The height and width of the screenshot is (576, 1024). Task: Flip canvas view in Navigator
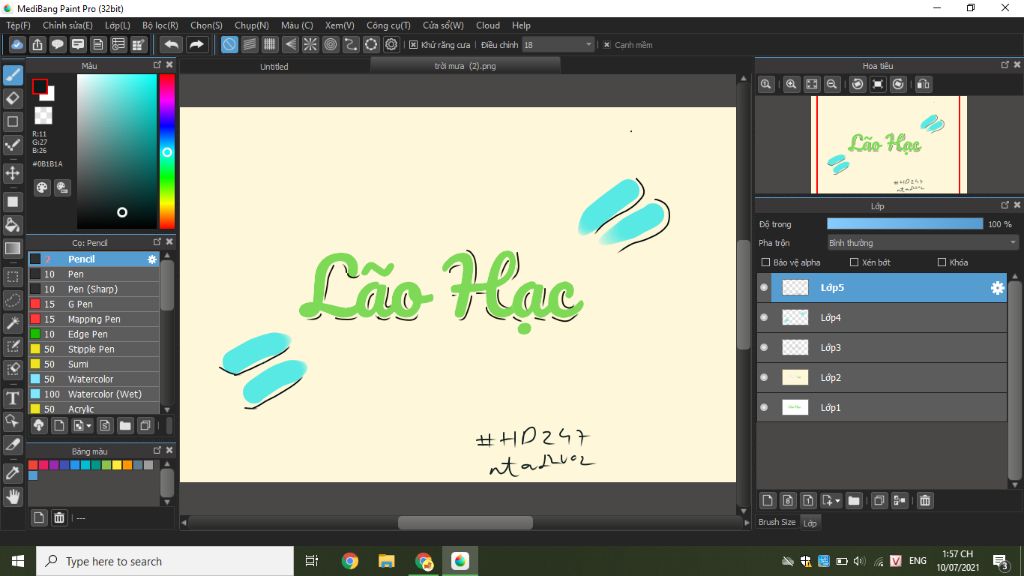click(923, 84)
